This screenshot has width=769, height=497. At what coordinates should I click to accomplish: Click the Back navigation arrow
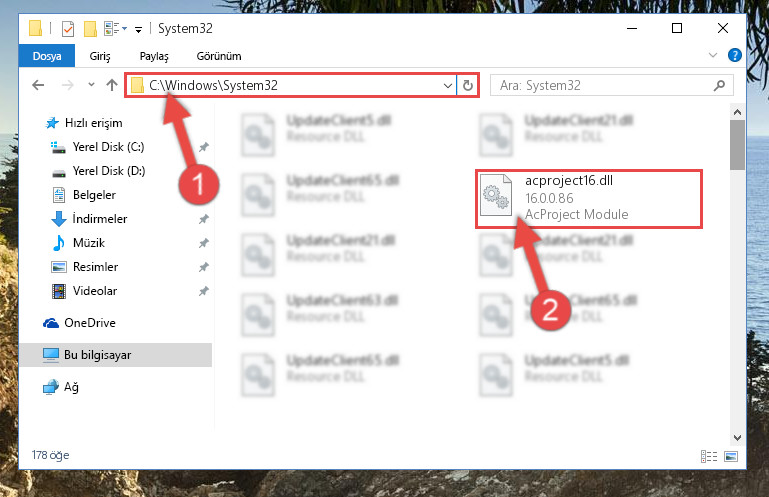(x=38, y=85)
